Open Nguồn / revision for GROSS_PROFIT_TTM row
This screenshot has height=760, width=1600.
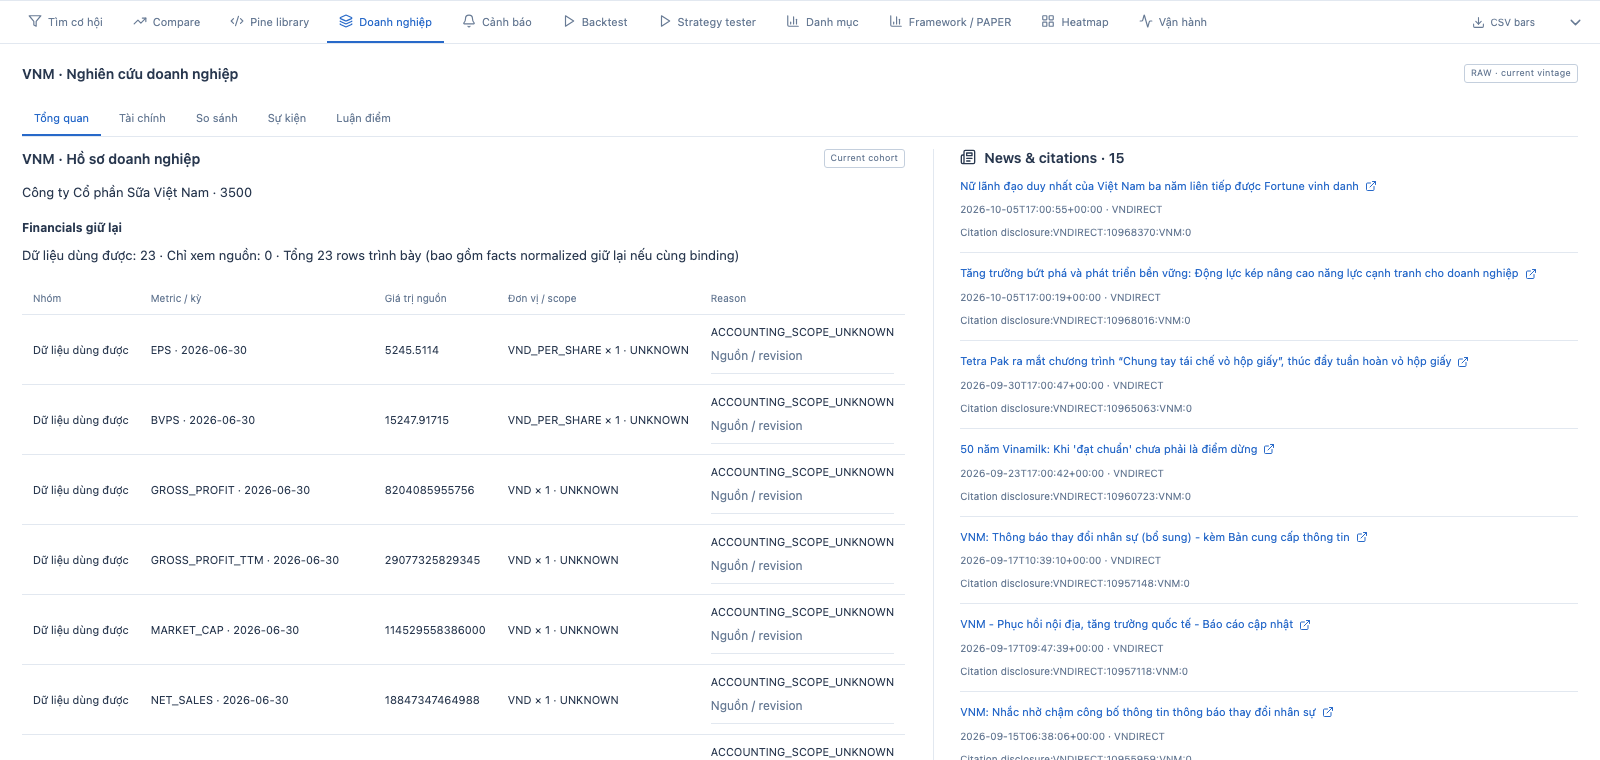[756, 566]
